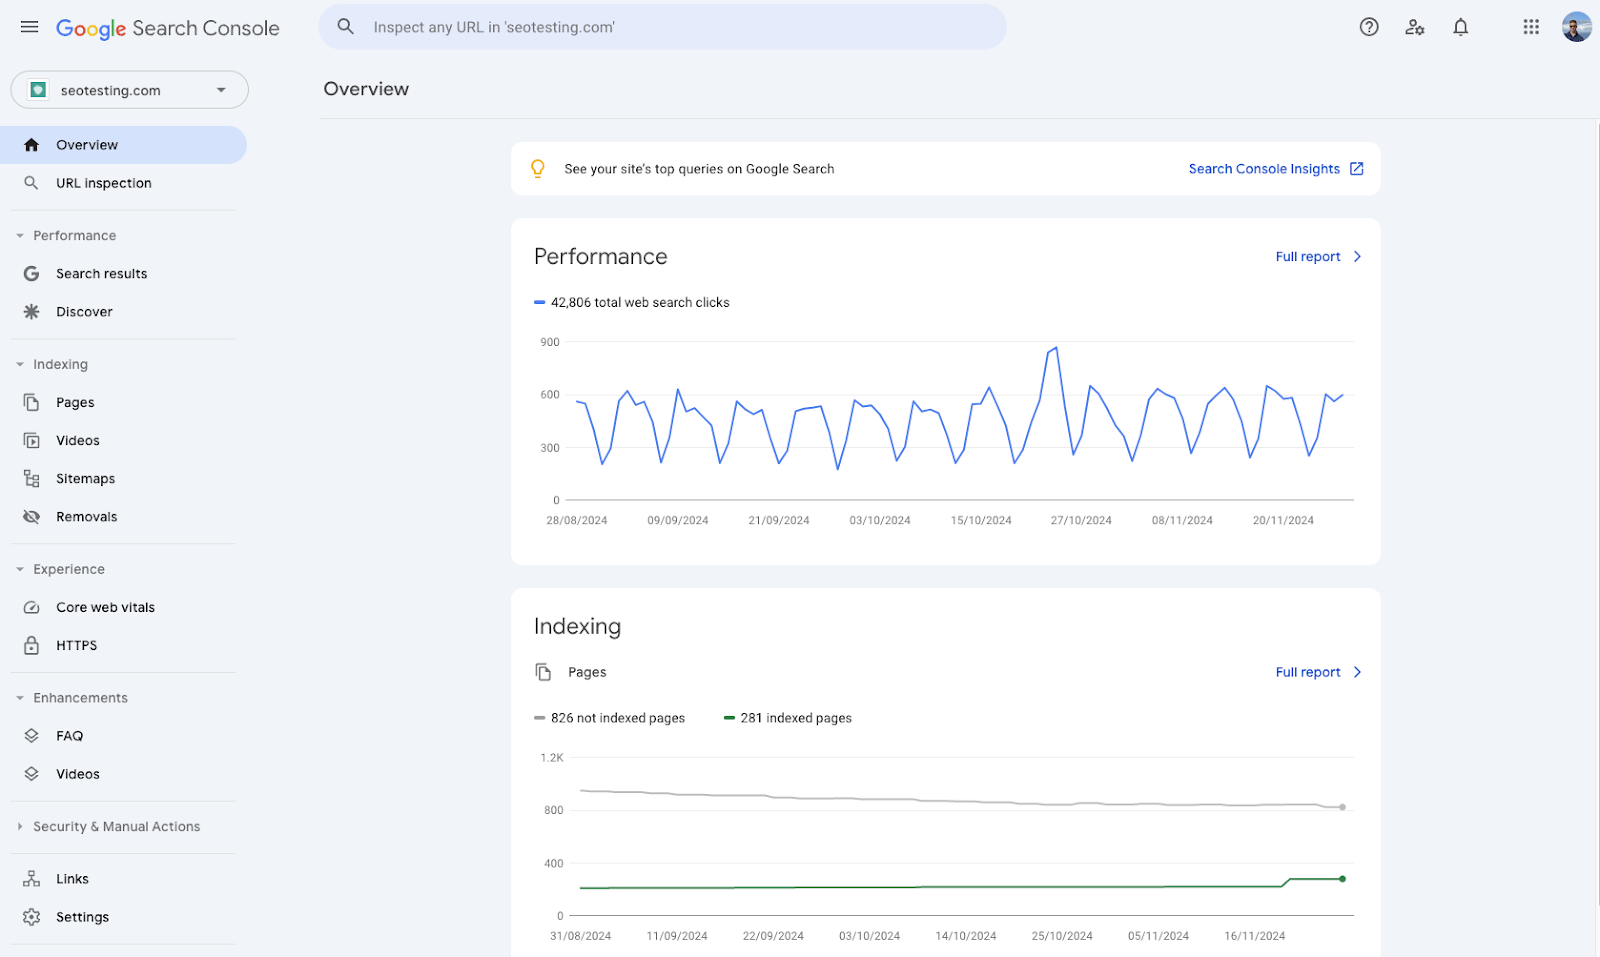Click the Sitemaps tree icon
This screenshot has width=1600, height=957.
[x=32, y=479]
